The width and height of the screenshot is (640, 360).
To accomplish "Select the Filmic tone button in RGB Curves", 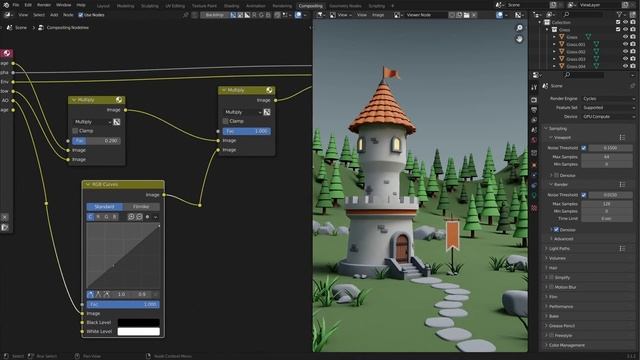I will tap(141, 207).
